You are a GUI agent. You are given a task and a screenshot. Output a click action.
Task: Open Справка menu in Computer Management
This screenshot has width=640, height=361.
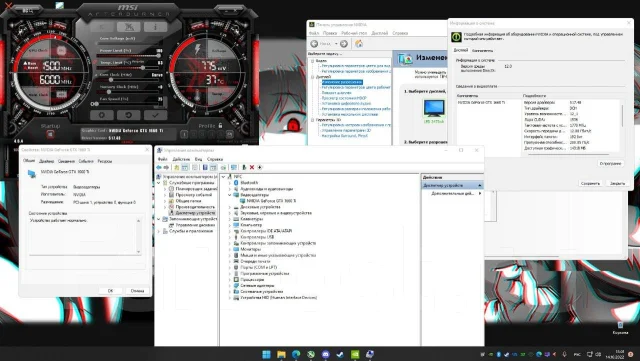click(215, 159)
